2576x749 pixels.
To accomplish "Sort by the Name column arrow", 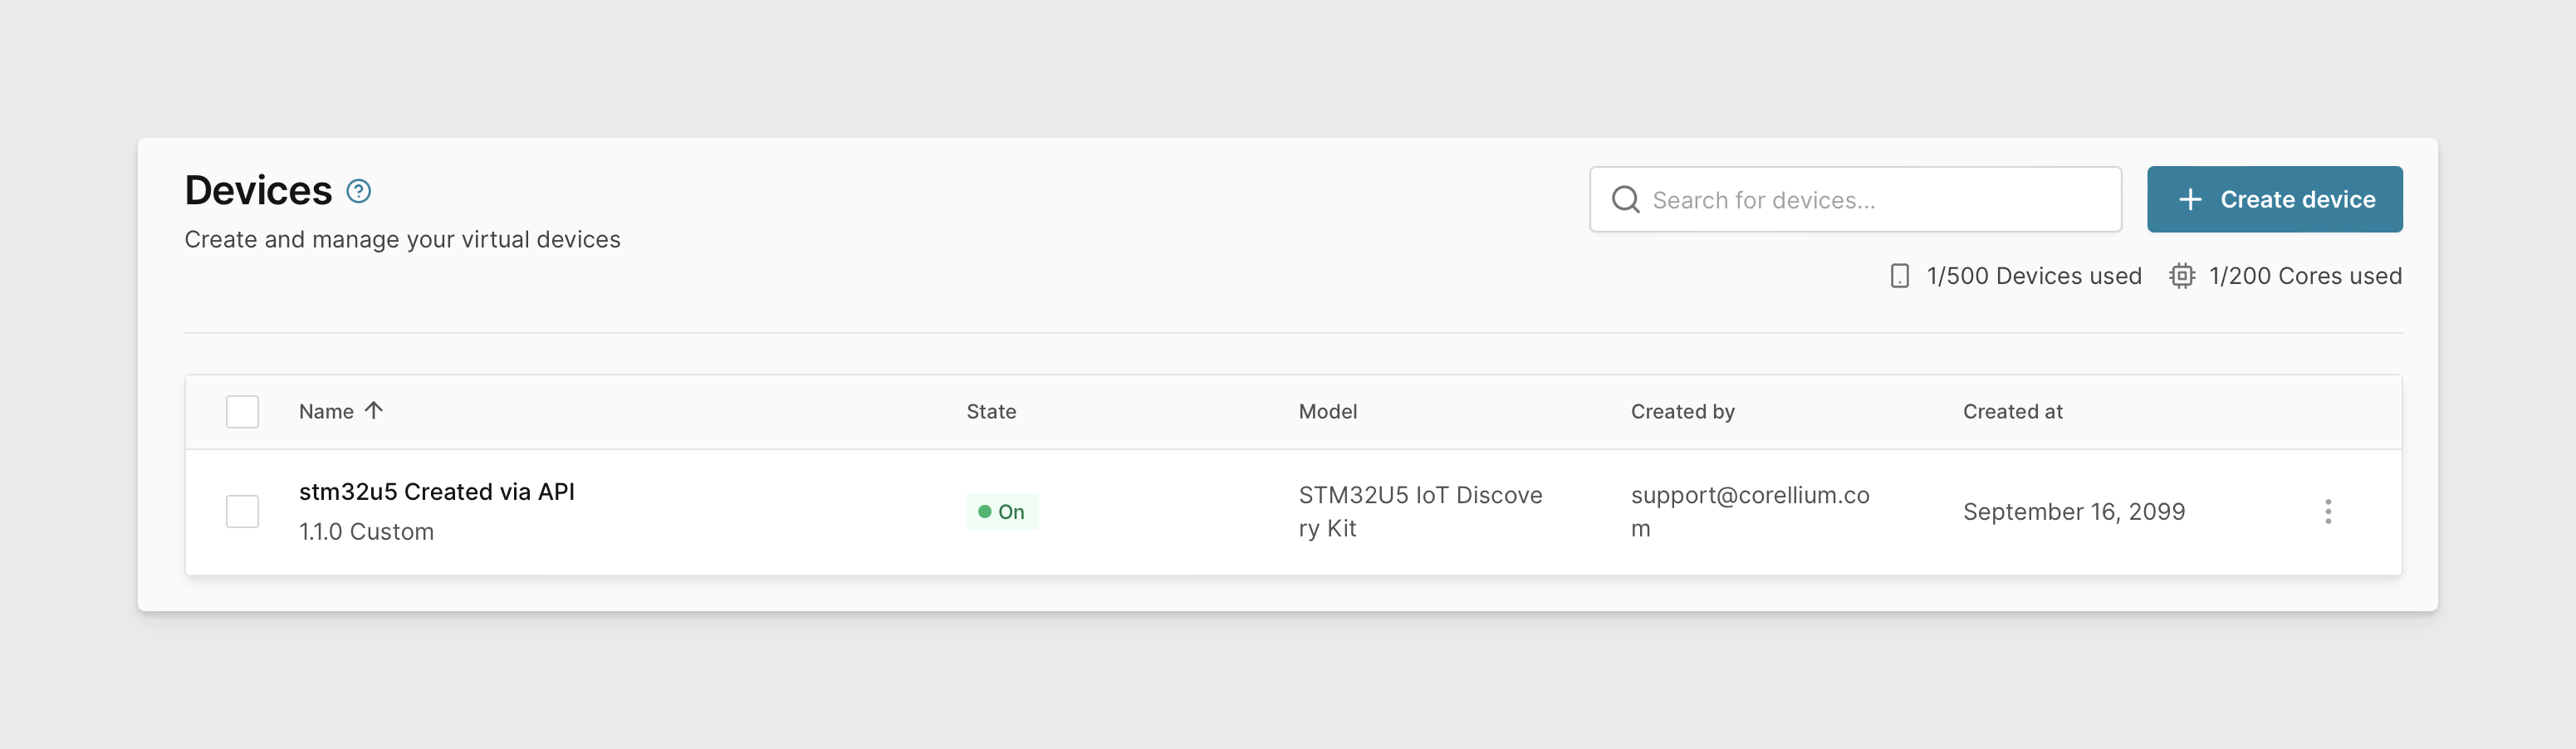I will [374, 410].
